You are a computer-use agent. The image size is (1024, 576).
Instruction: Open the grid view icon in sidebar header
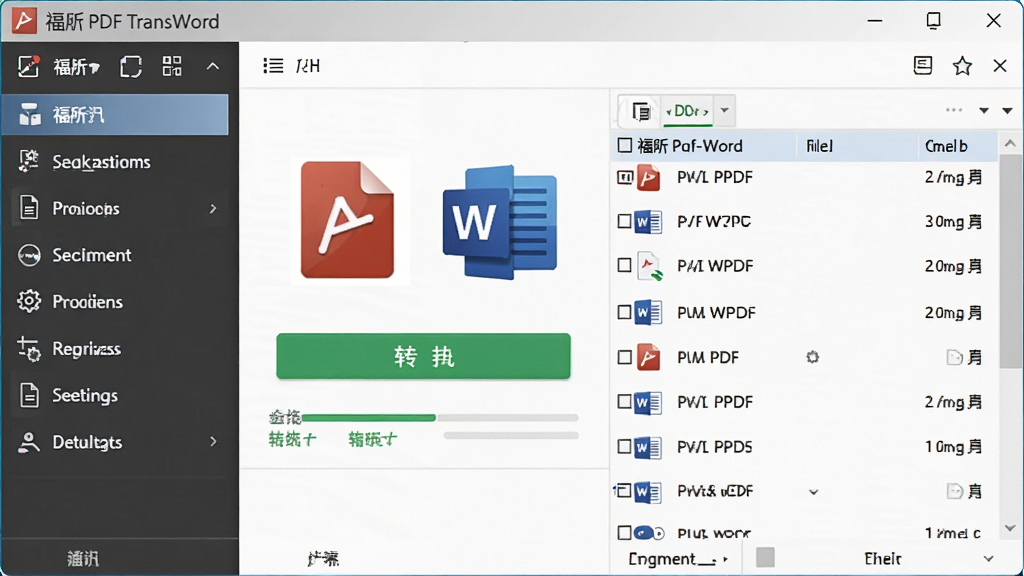(x=172, y=66)
